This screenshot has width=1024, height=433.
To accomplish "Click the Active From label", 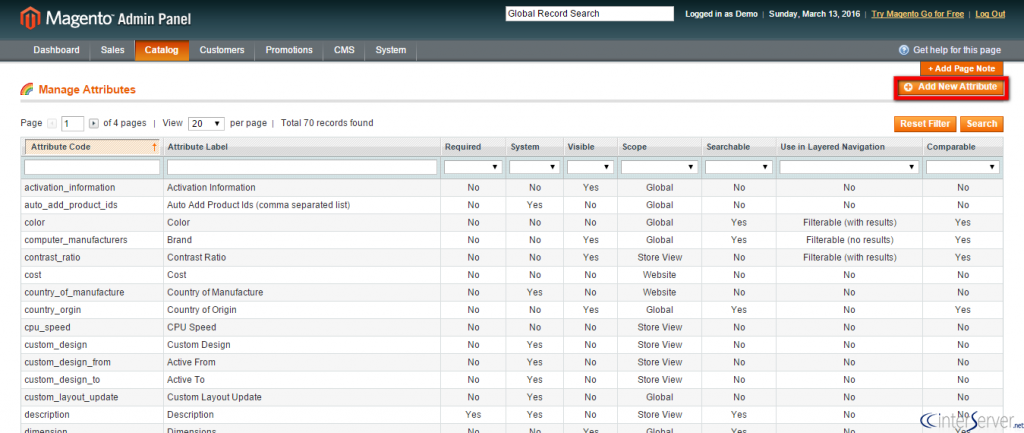I will (x=191, y=362).
